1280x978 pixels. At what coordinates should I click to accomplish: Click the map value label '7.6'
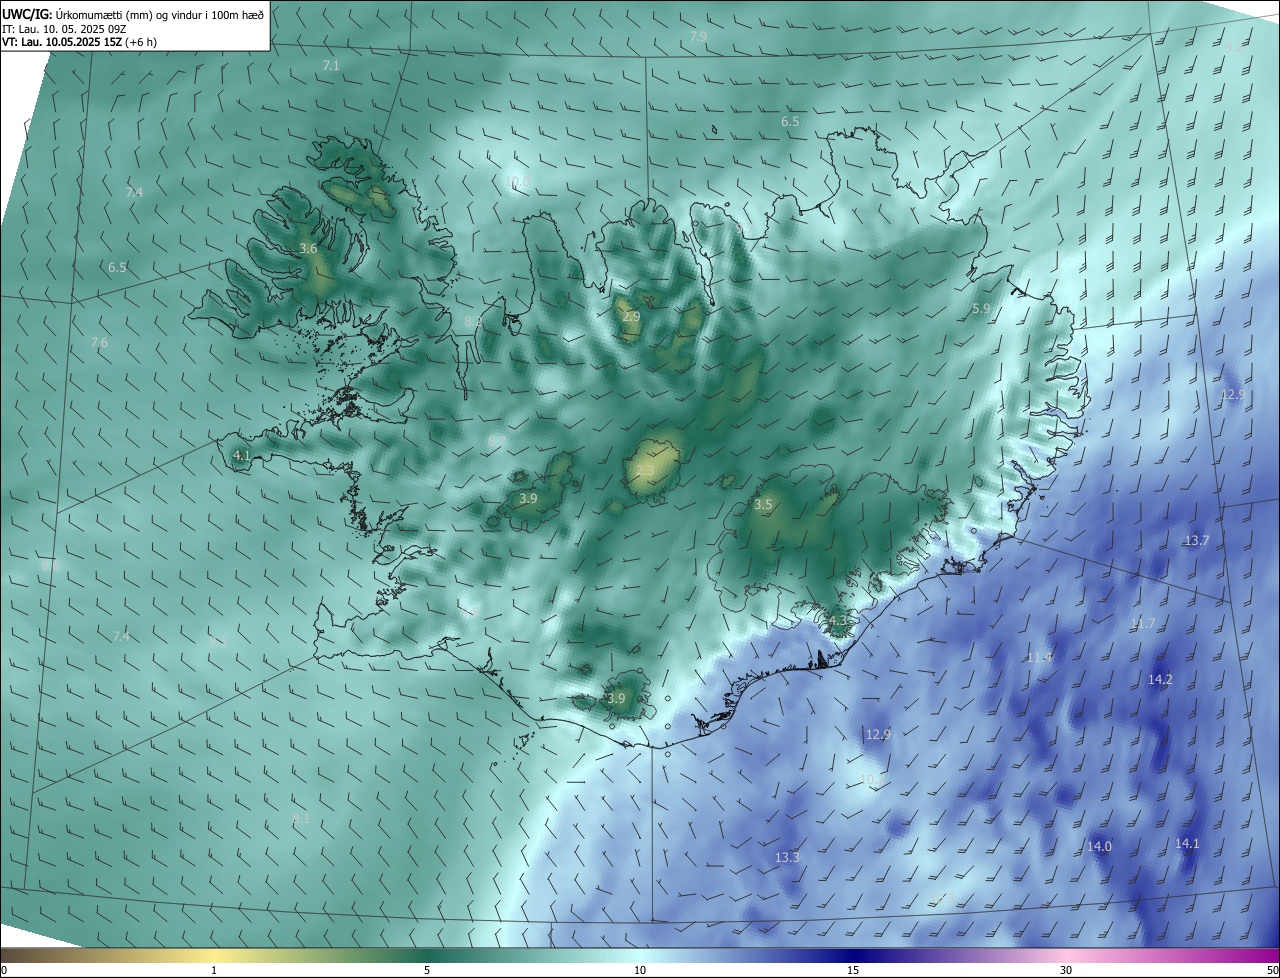[99, 342]
